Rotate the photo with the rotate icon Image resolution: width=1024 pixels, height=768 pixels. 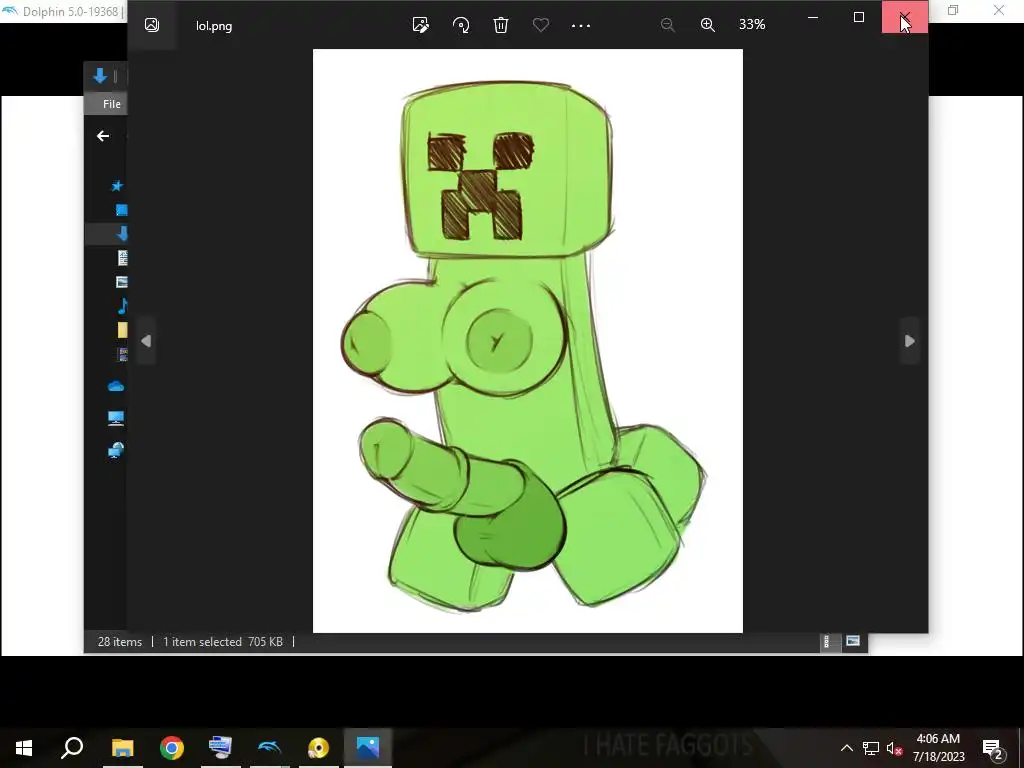click(x=461, y=25)
